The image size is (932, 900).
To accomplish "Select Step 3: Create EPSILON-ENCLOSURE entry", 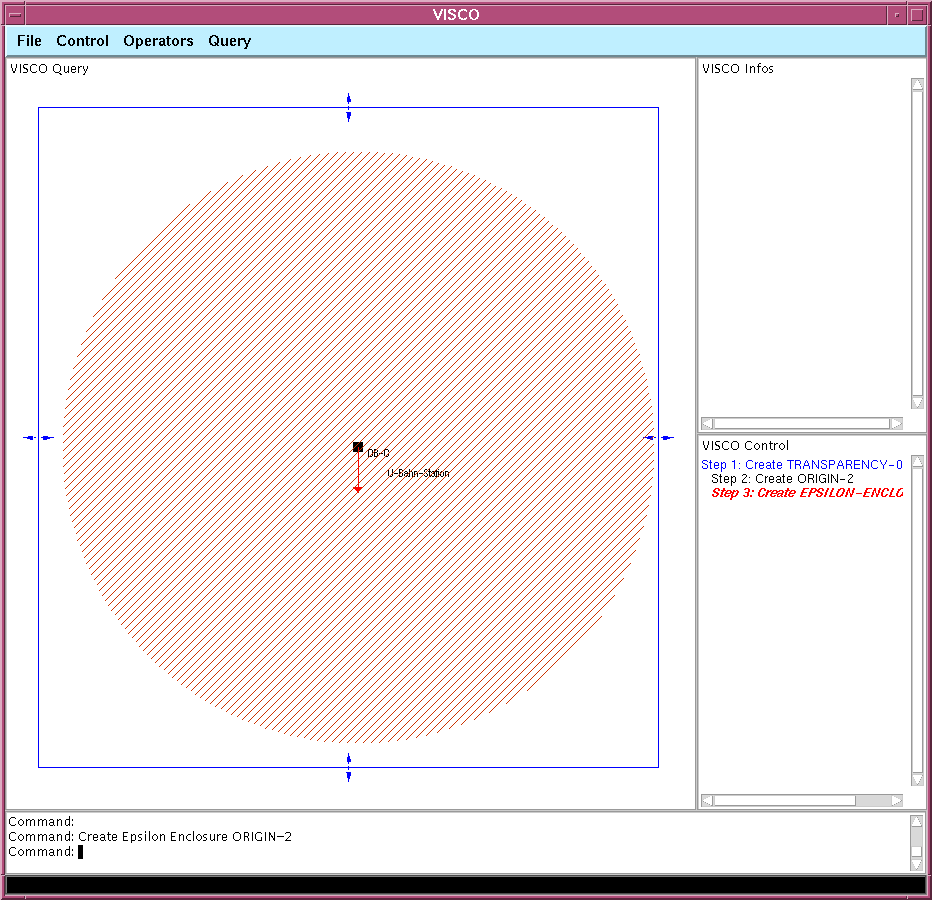I will [x=807, y=493].
